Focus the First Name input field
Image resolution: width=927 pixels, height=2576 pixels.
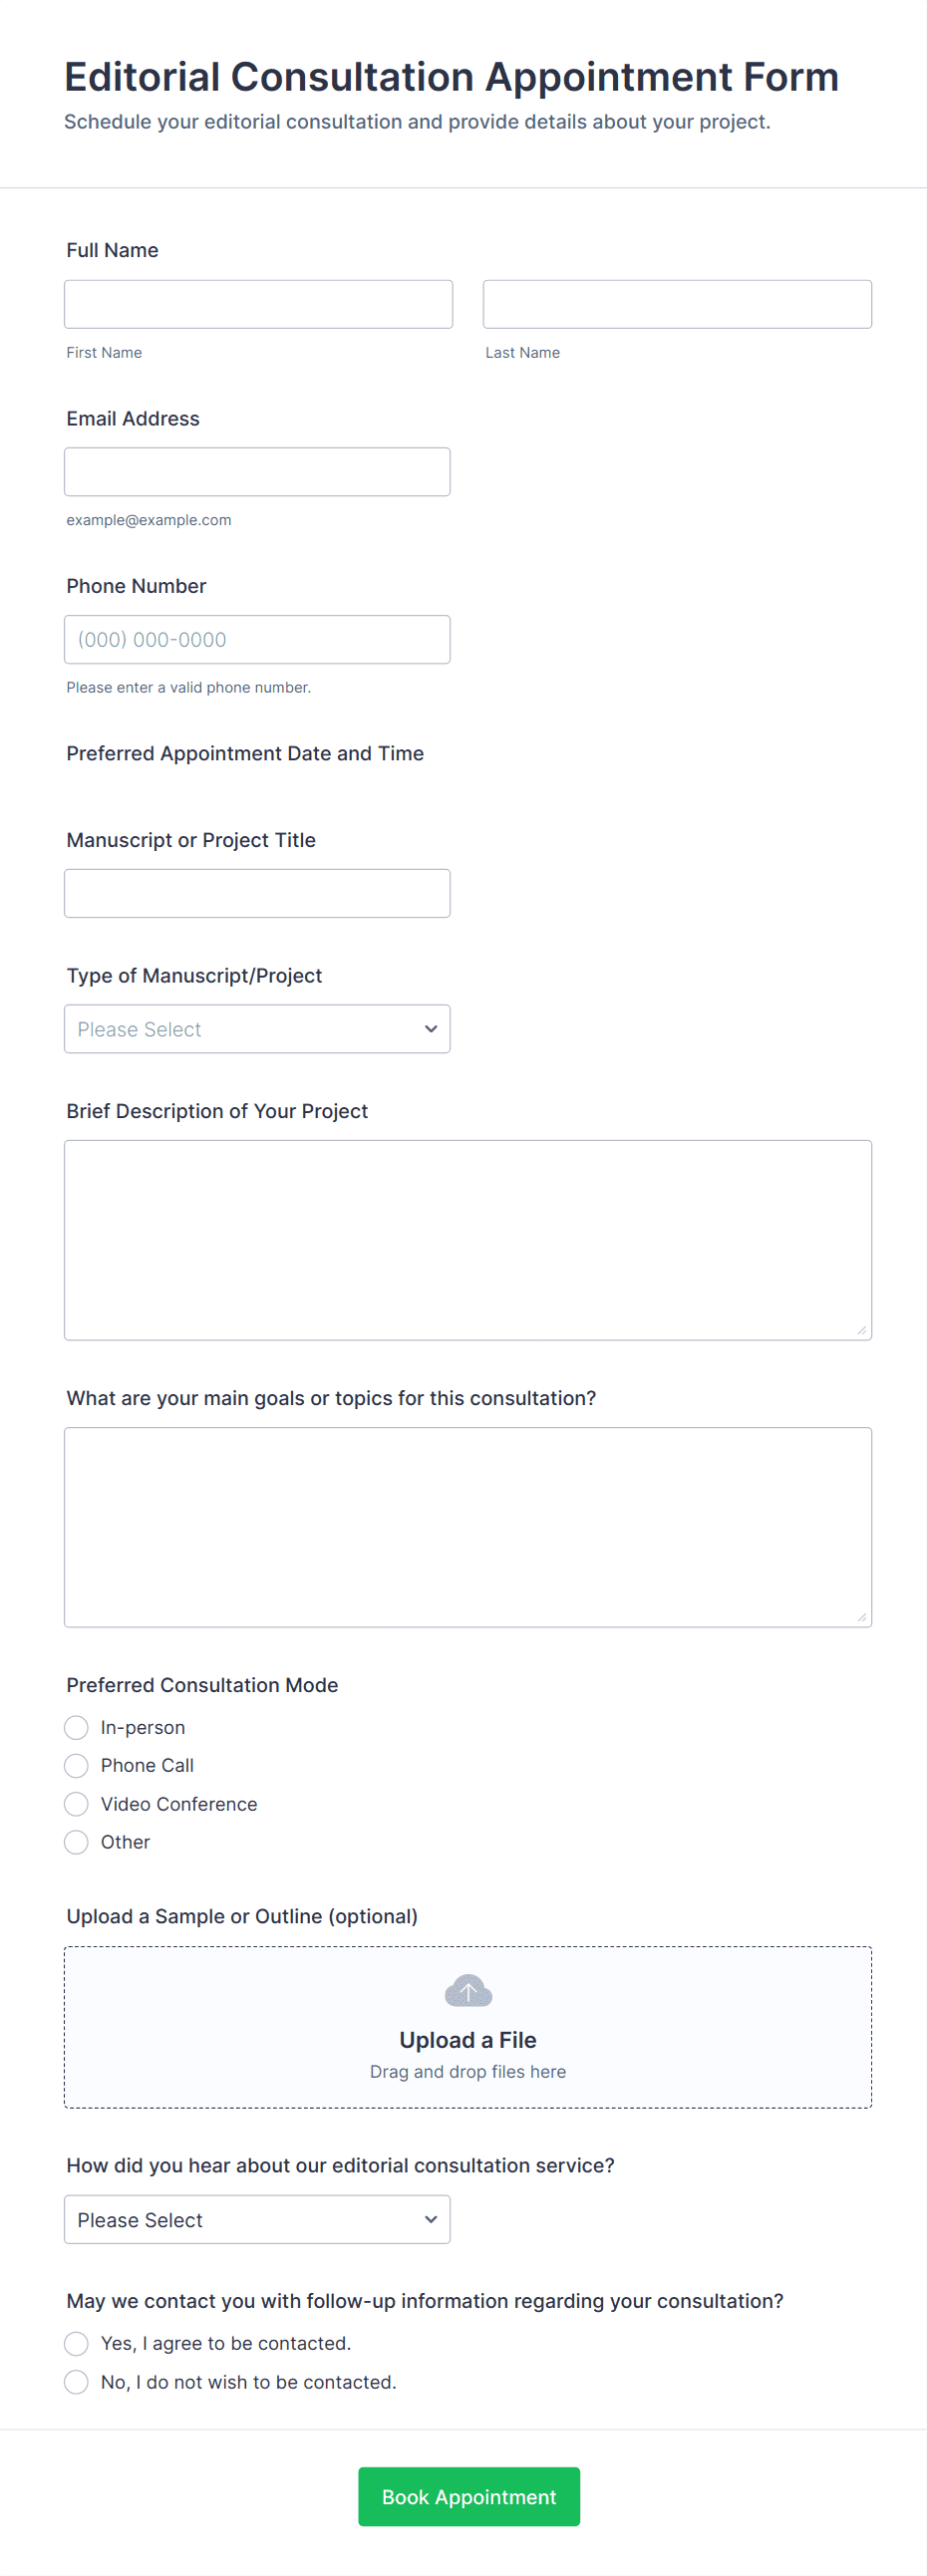(258, 304)
